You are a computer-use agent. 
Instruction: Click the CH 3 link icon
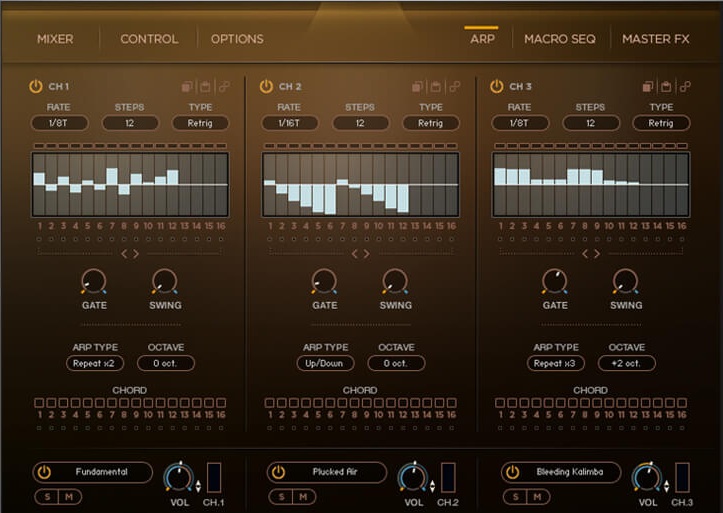click(x=685, y=87)
